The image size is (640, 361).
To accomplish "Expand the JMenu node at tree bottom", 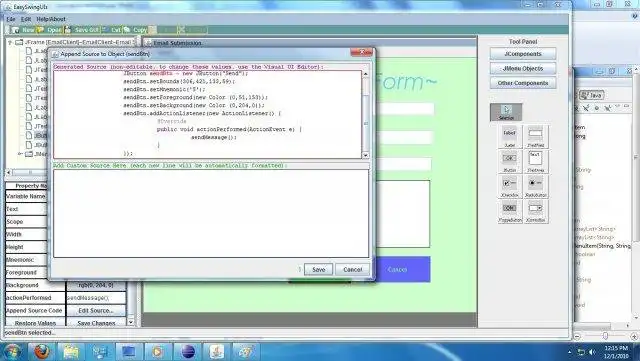I will point(20,154).
